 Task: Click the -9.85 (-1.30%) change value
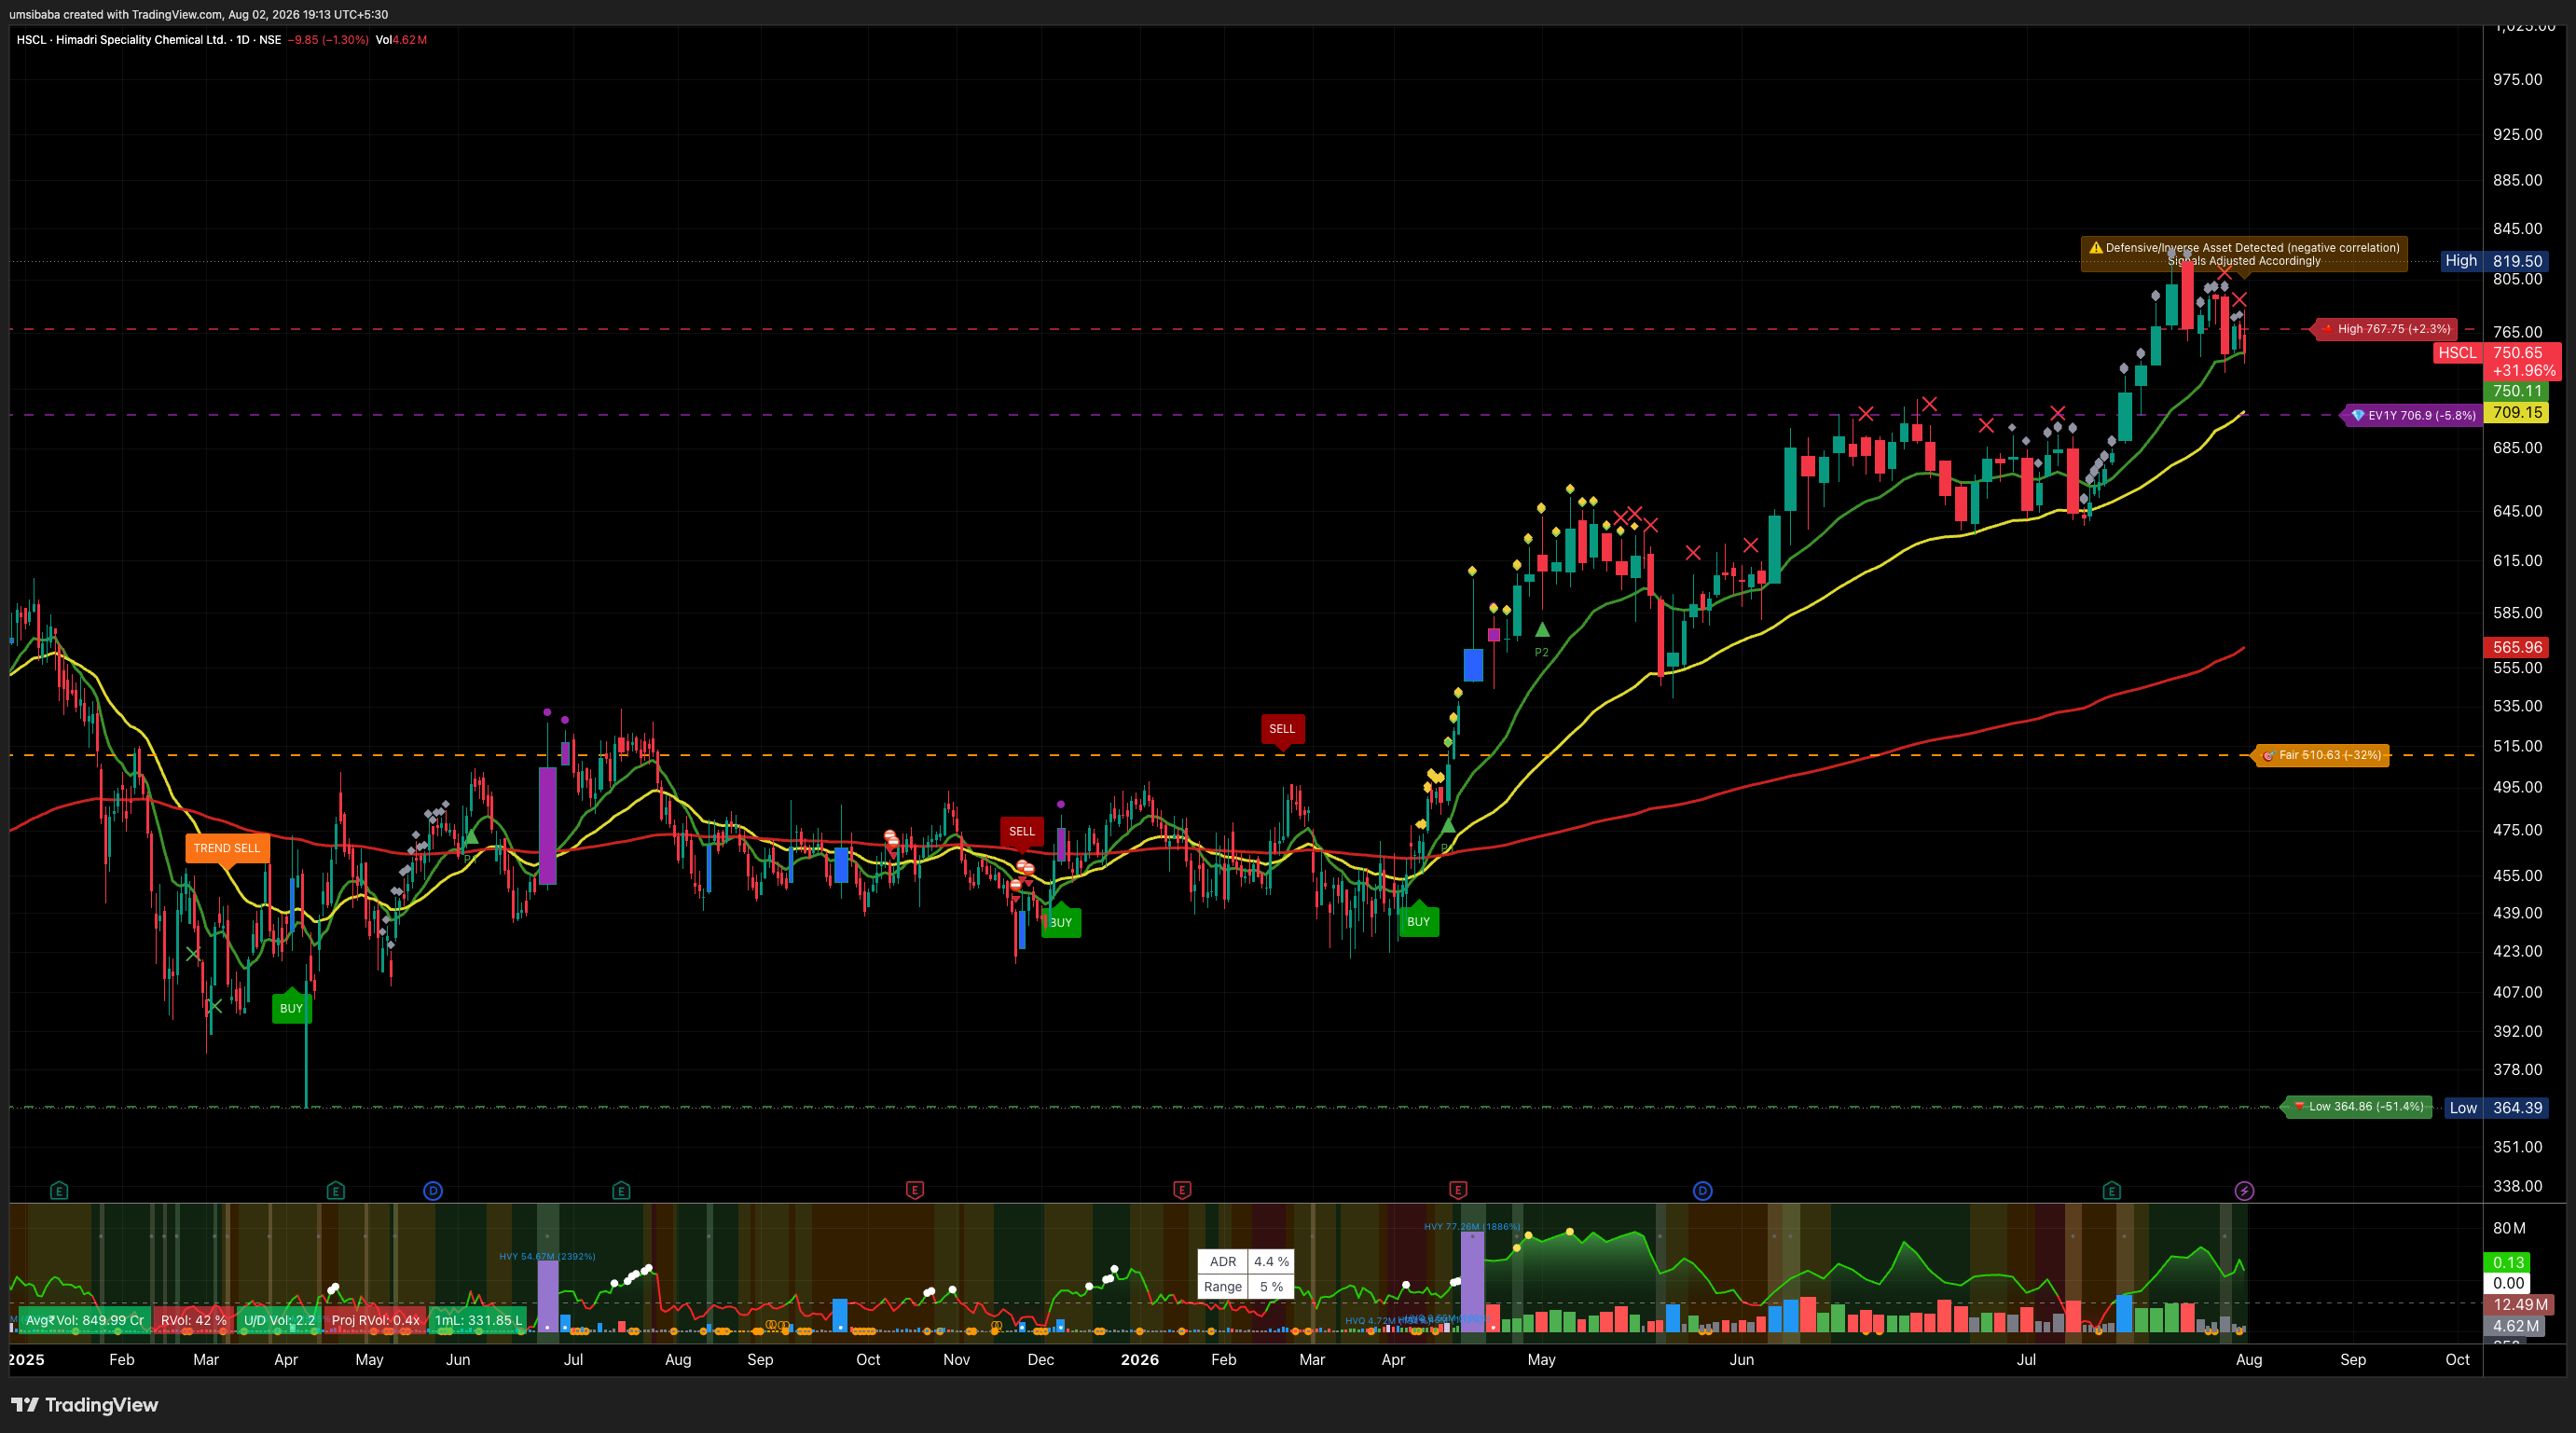(328, 40)
